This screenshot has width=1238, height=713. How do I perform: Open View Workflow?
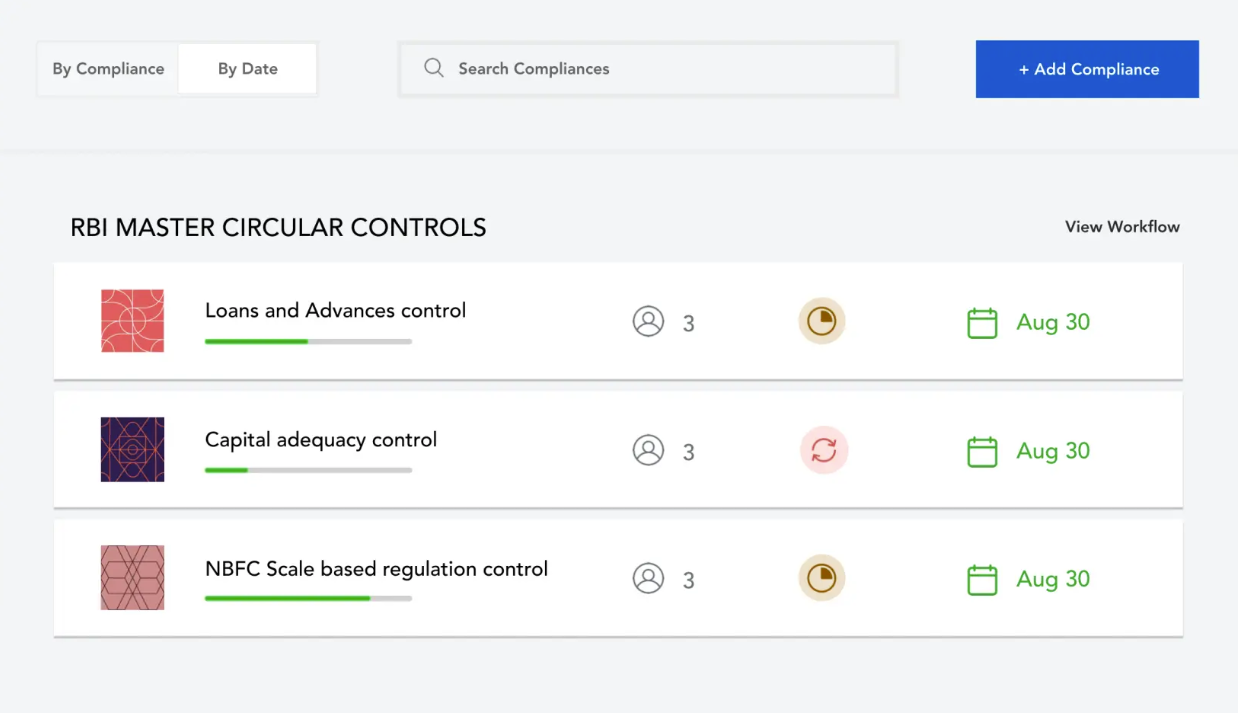point(1122,227)
